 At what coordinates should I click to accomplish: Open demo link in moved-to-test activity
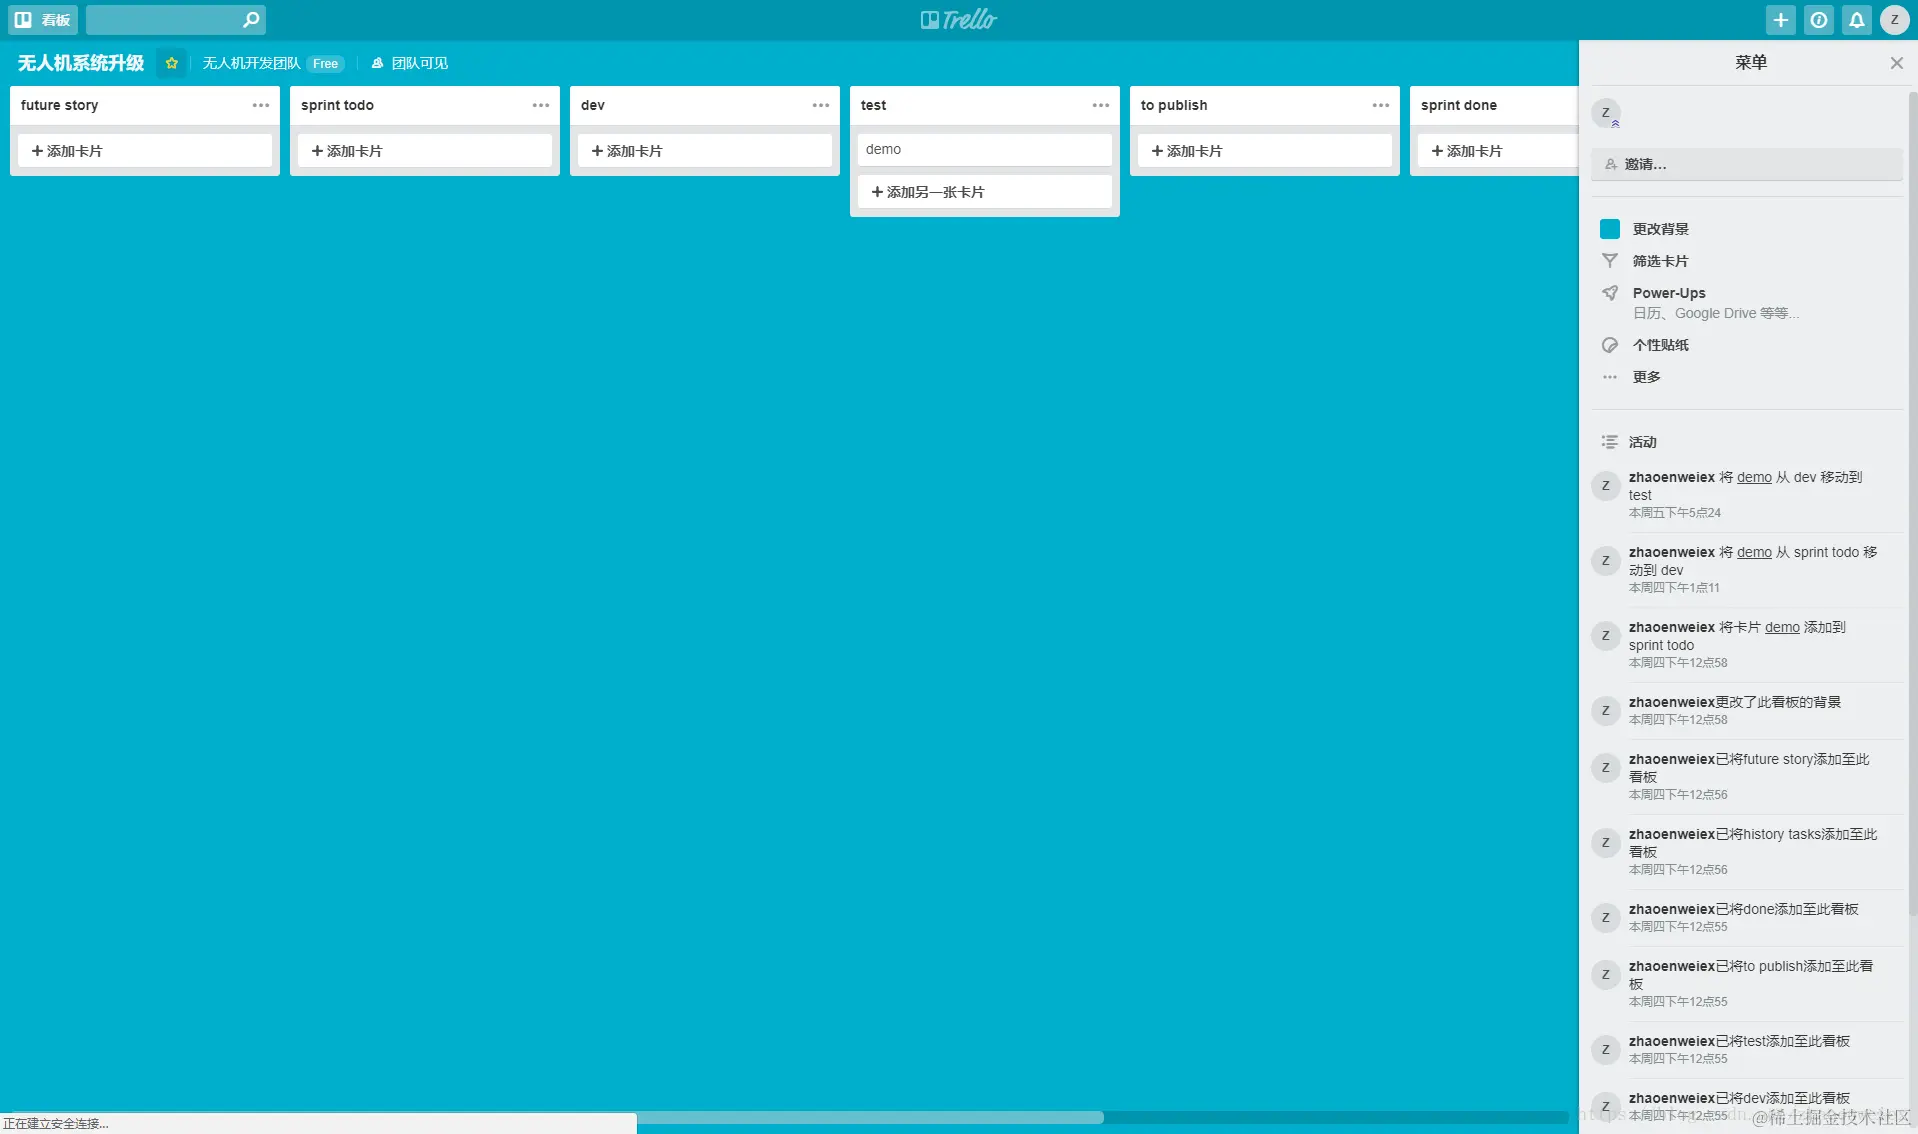pyautogui.click(x=1754, y=477)
